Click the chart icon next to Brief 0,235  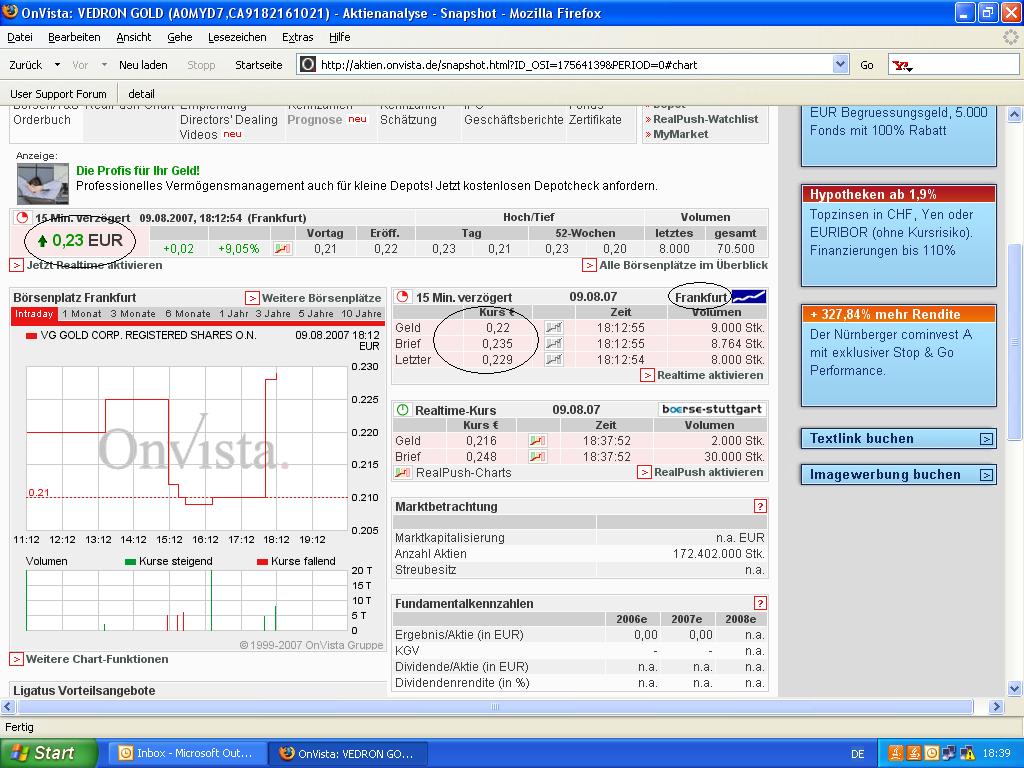(553, 343)
